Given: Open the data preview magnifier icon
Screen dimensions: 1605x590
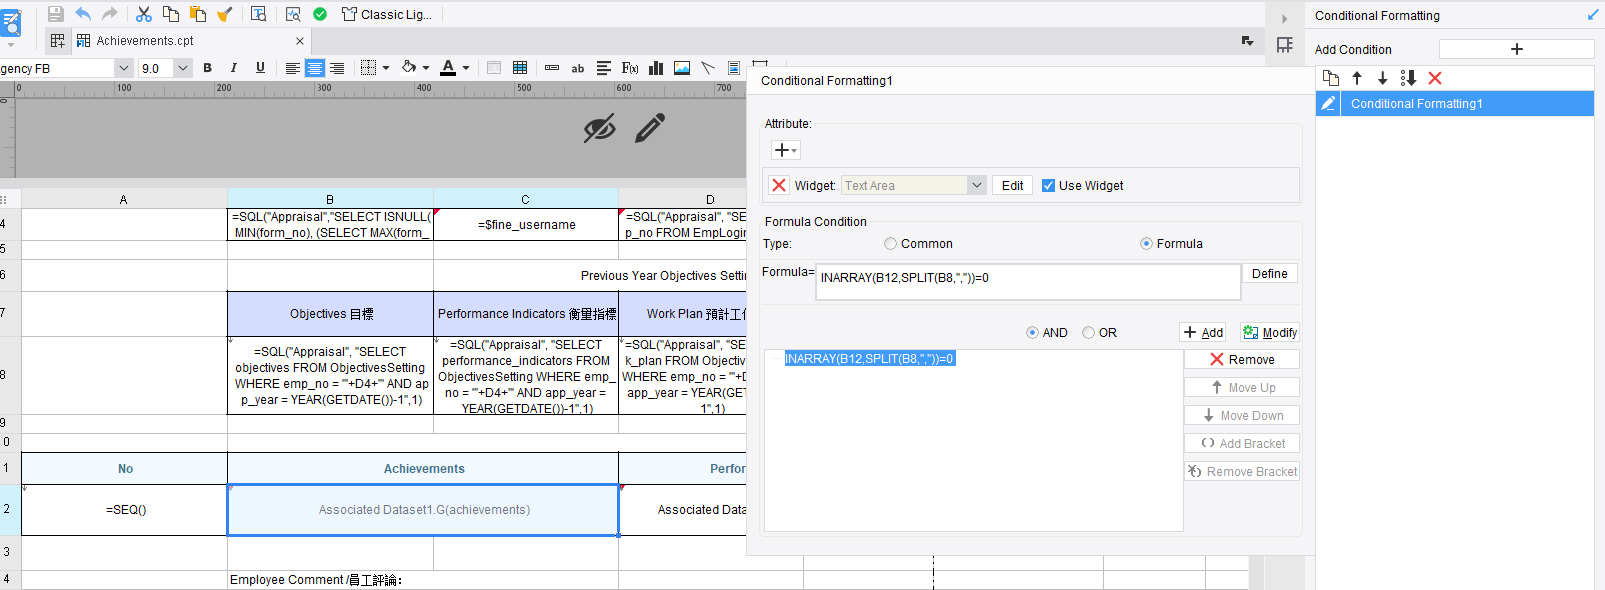Looking at the screenshot, I should click(x=293, y=14).
